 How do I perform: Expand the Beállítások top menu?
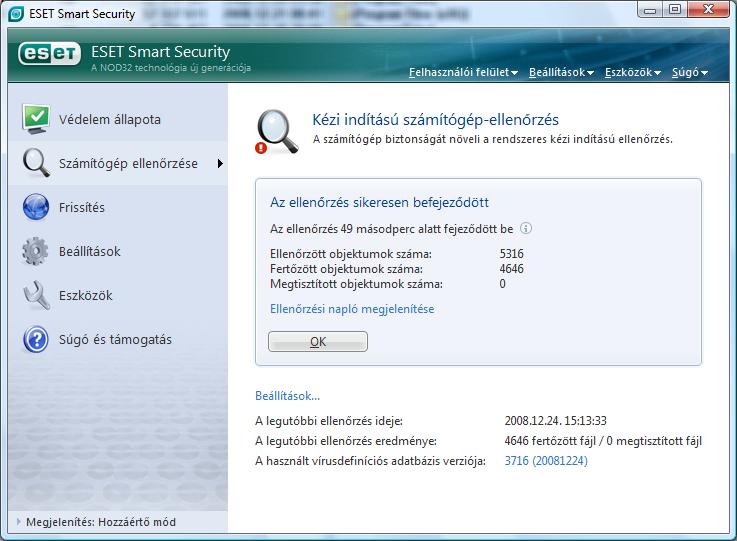[561, 72]
